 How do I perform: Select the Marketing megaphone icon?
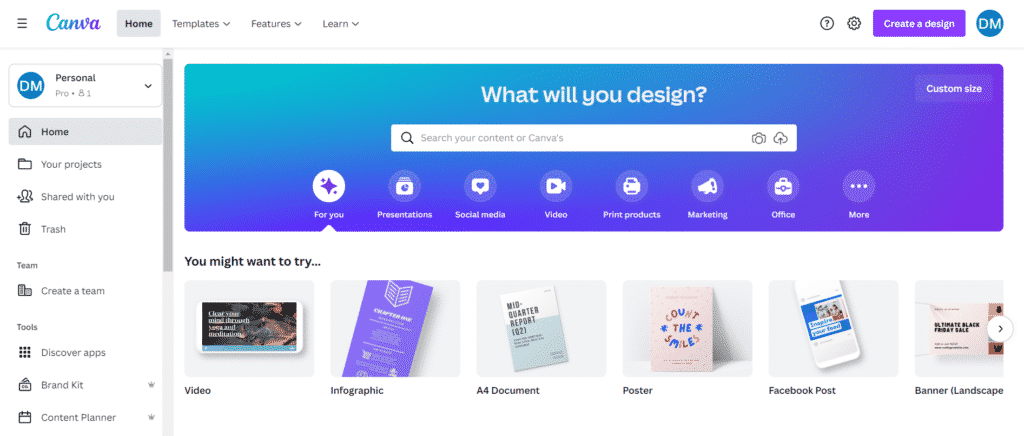tap(707, 187)
